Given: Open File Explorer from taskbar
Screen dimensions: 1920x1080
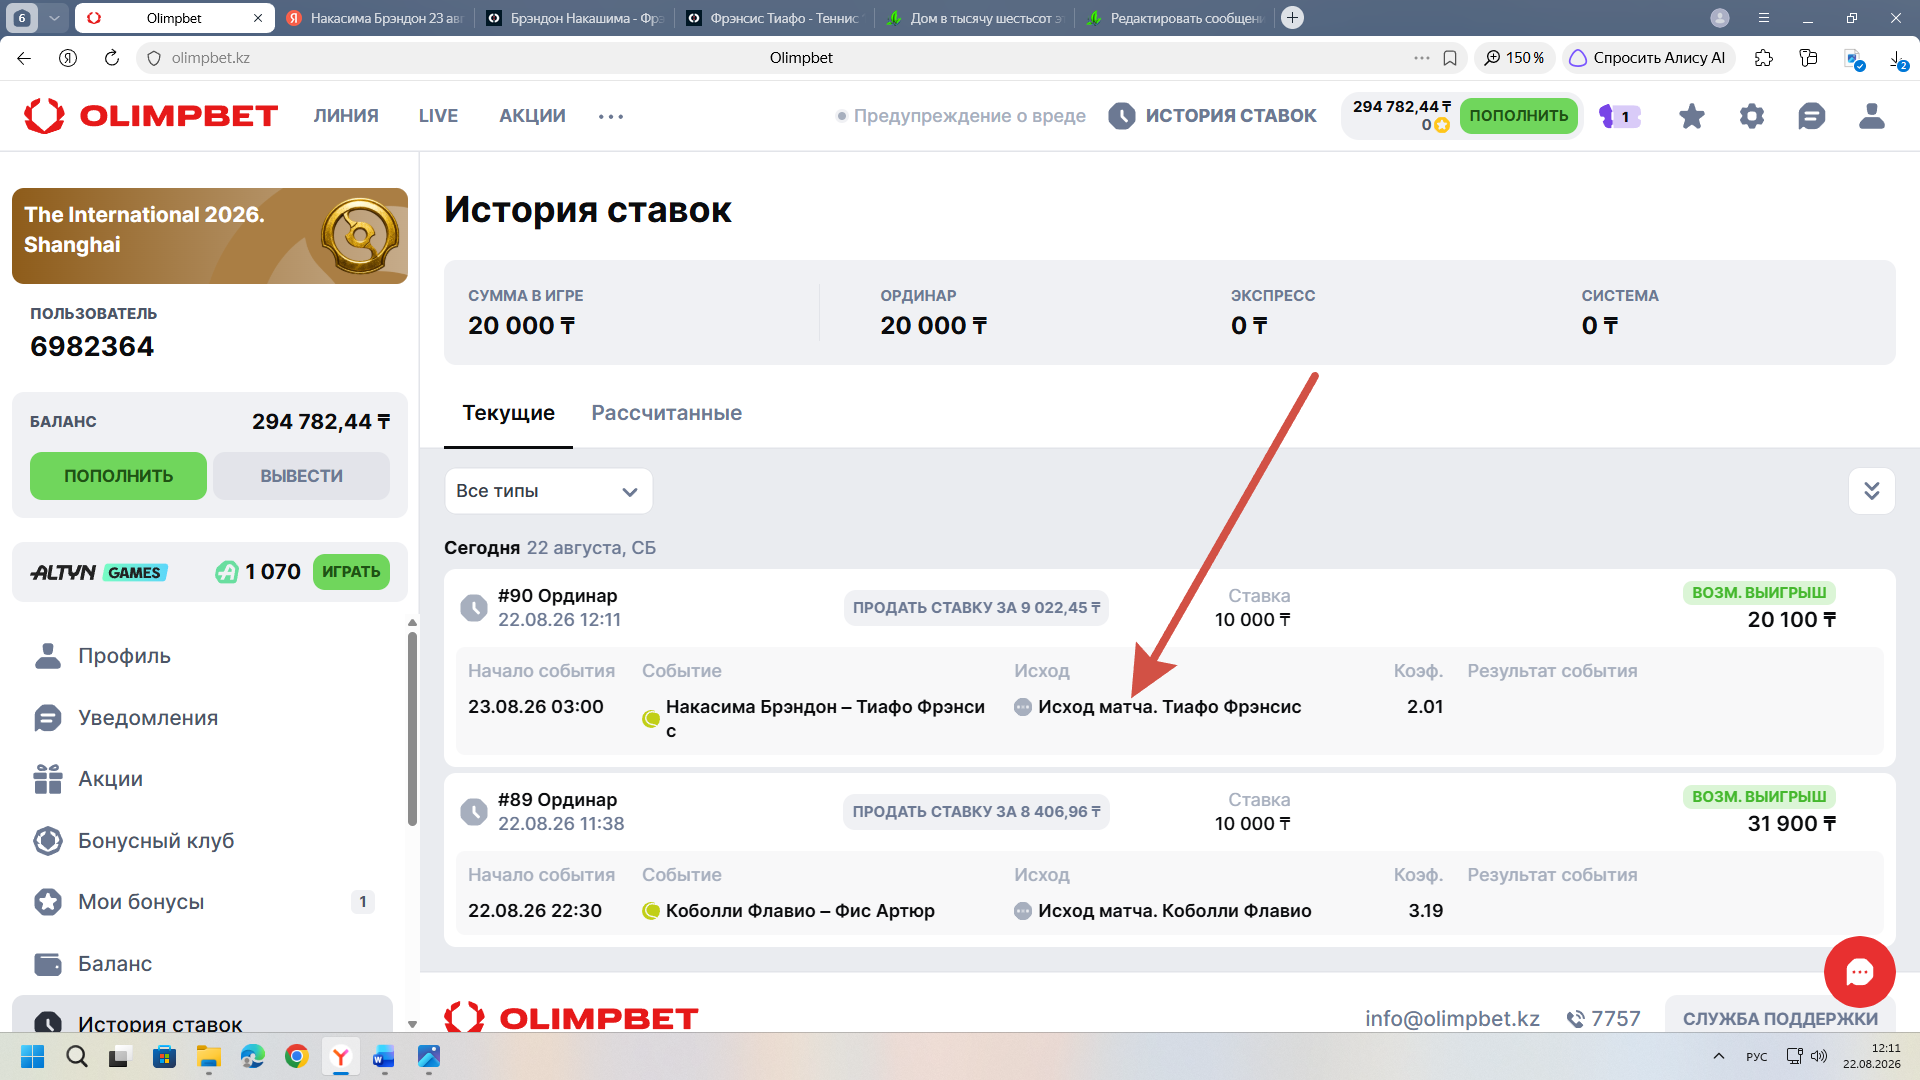Looking at the screenshot, I should (208, 1056).
